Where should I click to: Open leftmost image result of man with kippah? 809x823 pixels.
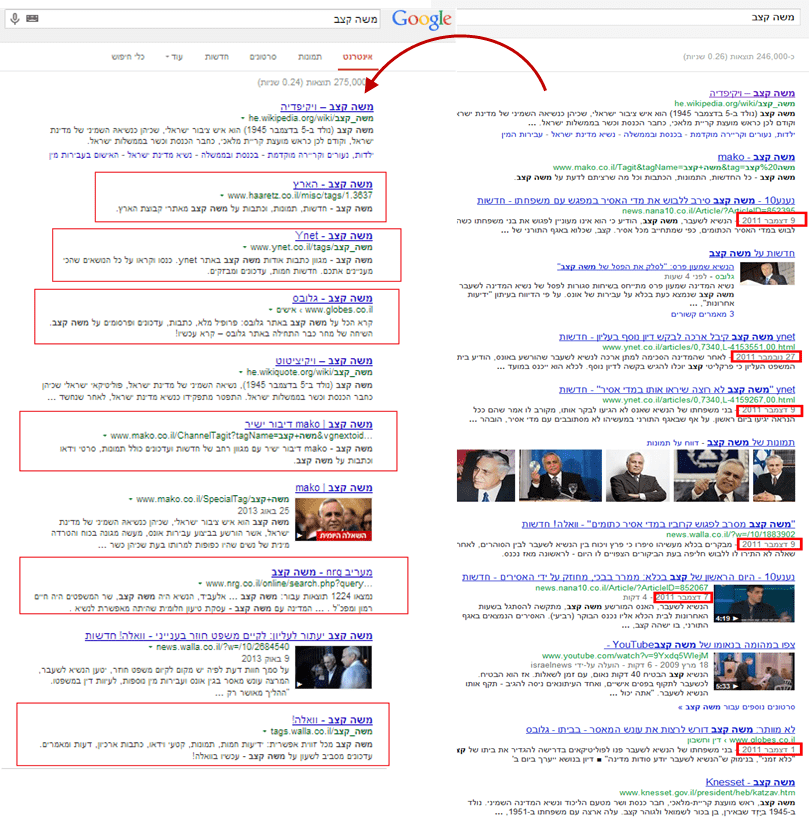pyautogui.click(x=486, y=476)
